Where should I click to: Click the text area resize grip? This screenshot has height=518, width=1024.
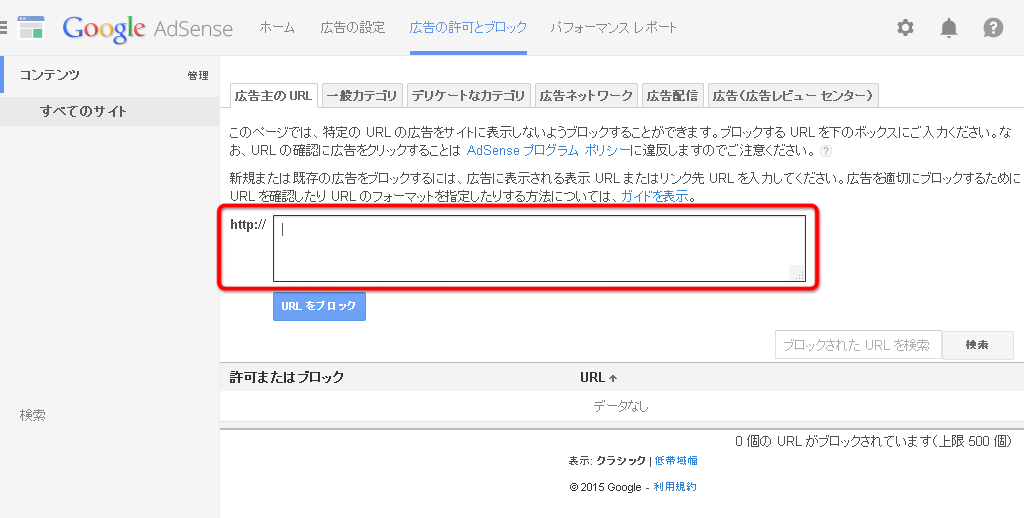[797, 274]
